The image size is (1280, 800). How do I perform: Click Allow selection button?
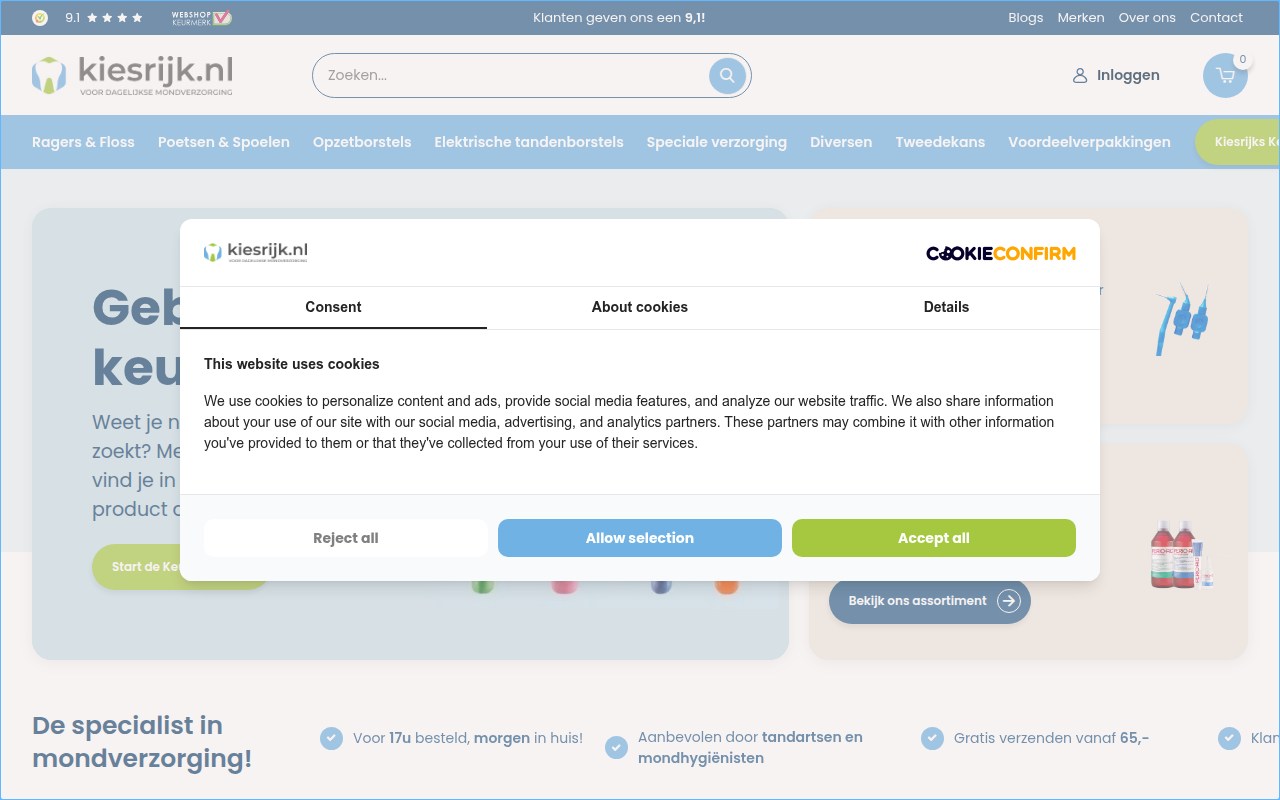[640, 538]
